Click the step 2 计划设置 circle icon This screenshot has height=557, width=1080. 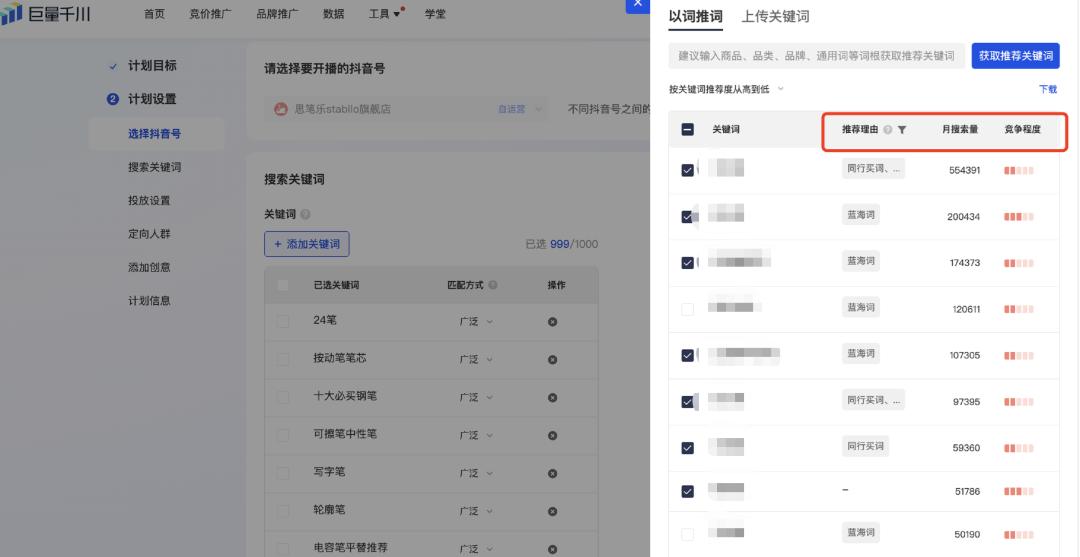click(113, 99)
